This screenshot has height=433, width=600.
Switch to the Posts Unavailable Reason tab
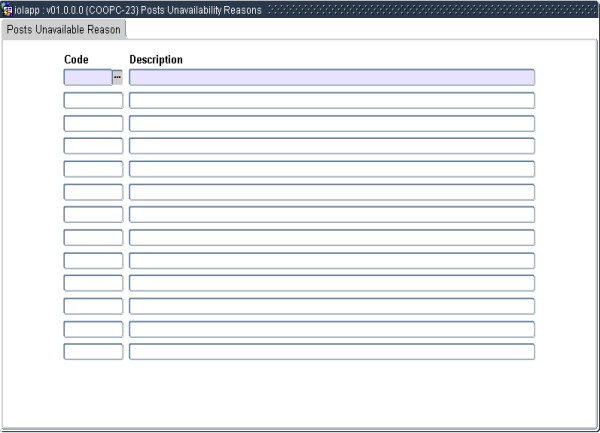coord(63,30)
